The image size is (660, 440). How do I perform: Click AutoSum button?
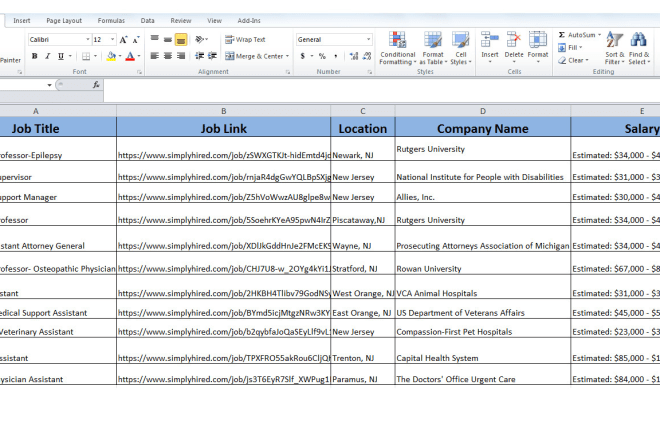coord(577,35)
